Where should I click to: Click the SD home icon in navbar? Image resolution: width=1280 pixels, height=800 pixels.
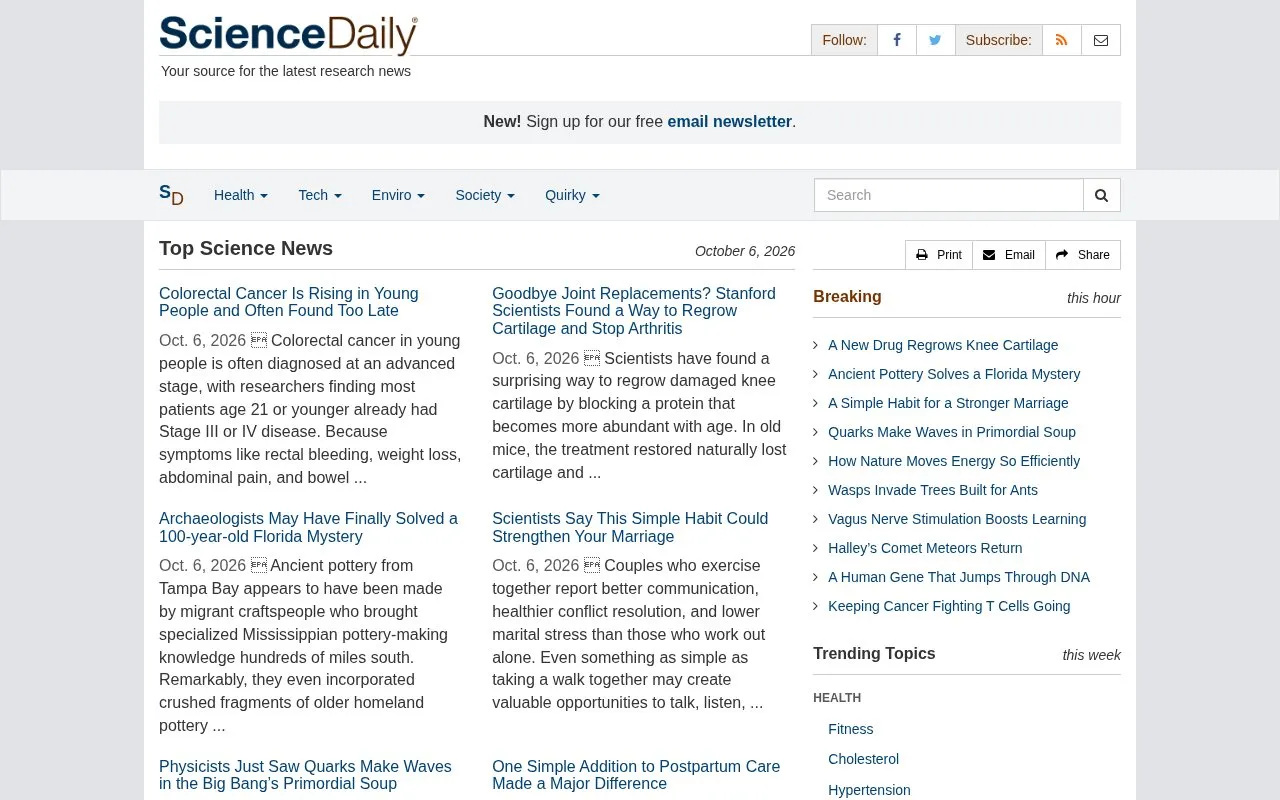pos(171,195)
